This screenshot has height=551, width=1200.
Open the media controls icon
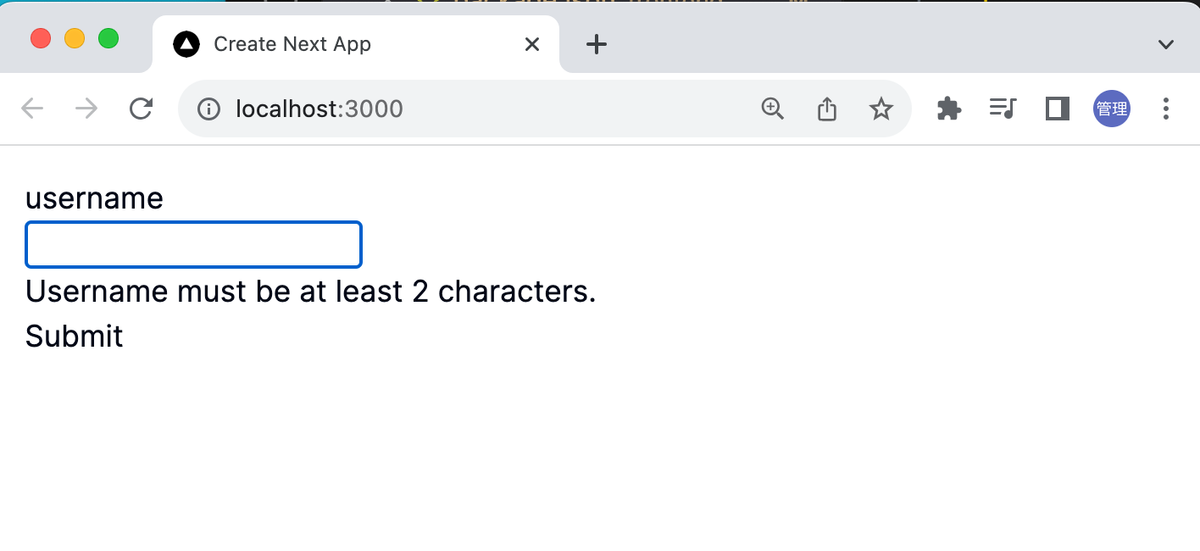[x=1002, y=109]
